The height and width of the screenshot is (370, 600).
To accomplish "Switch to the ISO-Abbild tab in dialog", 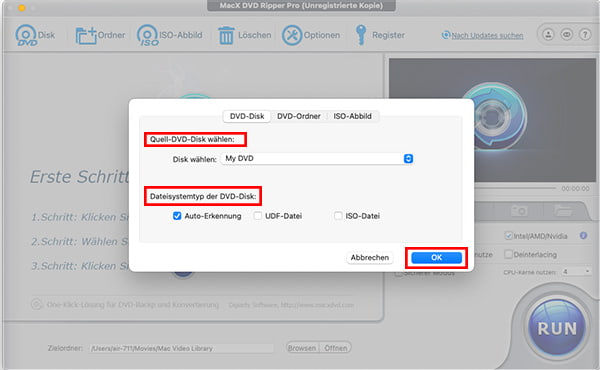I will coord(352,116).
